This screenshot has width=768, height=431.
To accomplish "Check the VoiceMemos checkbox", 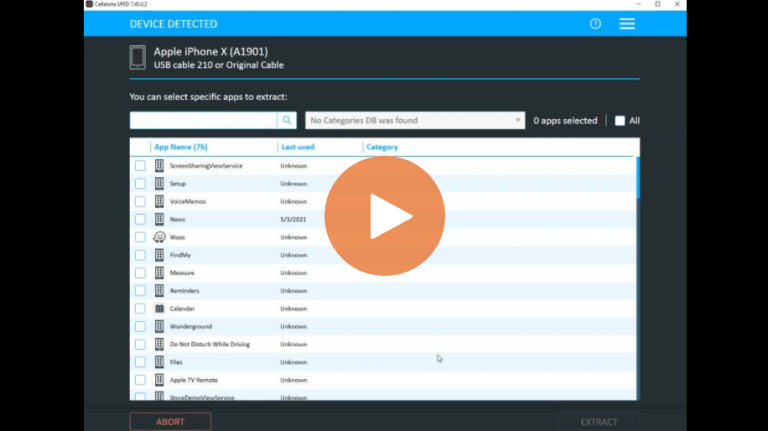I will (140, 201).
